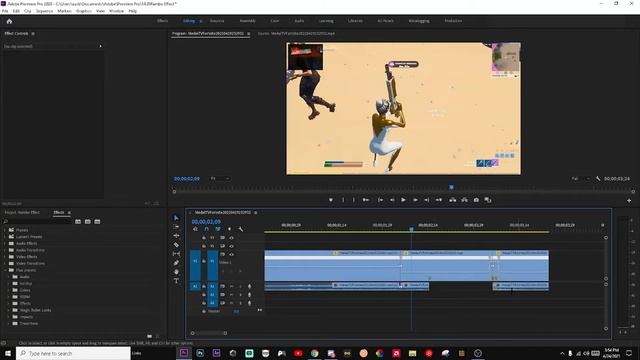
Task: Select the Razor tool
Action: coord(176,245)
